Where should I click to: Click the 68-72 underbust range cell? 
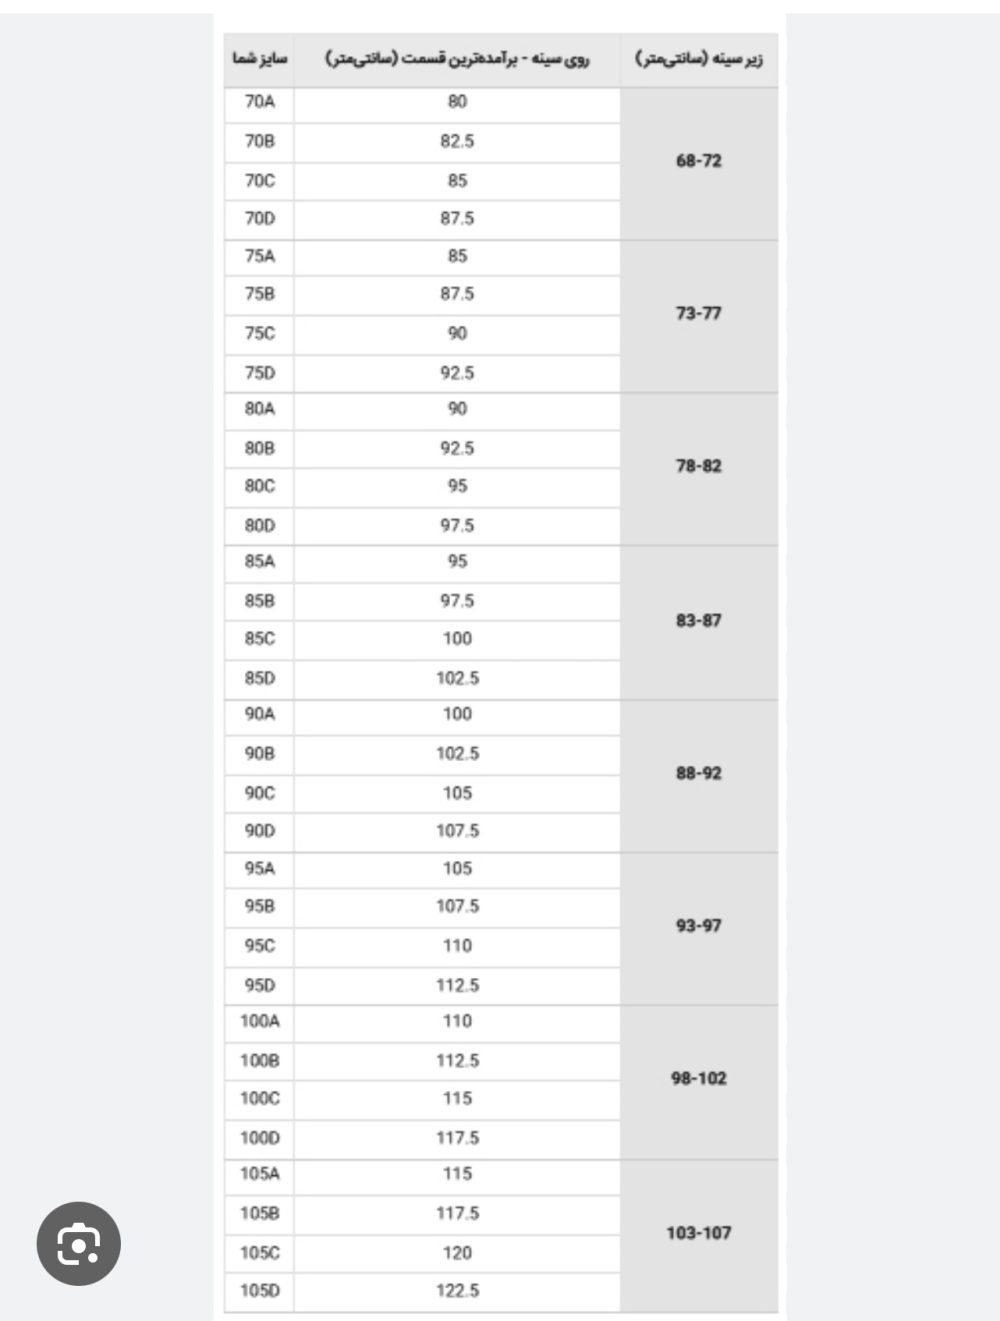point(698,162)
